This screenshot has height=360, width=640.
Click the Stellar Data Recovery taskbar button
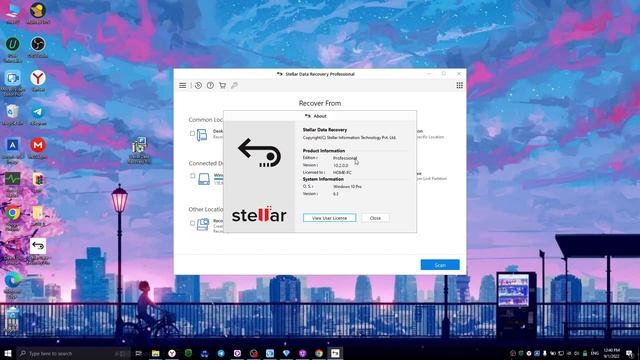click(335, 353)
